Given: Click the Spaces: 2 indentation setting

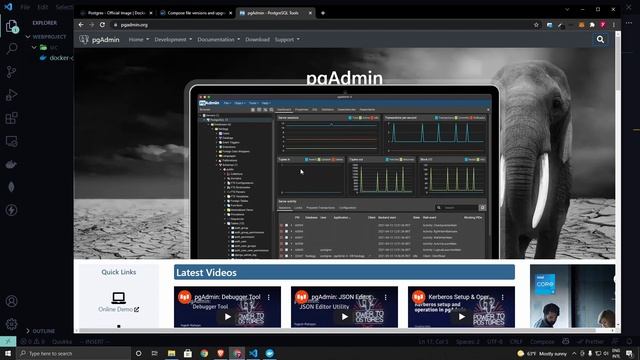Looking at the screenshot, I should tap(468, 342).
